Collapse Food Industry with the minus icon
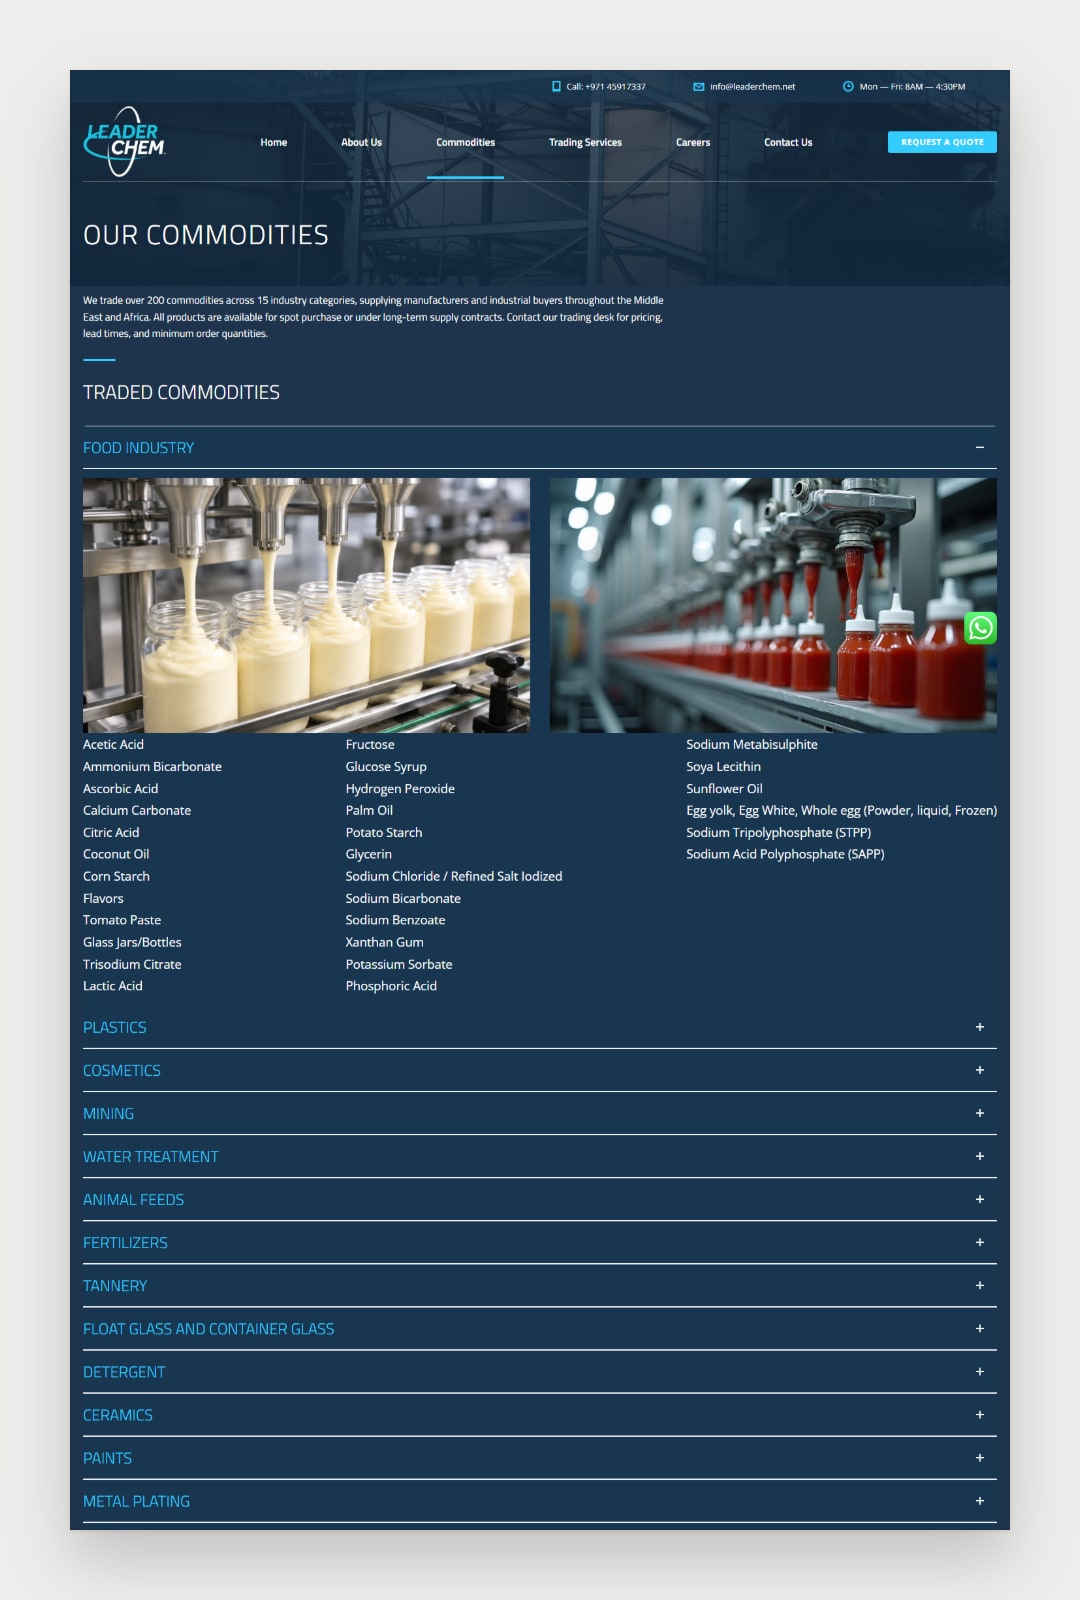 click(x=980, y=447)
